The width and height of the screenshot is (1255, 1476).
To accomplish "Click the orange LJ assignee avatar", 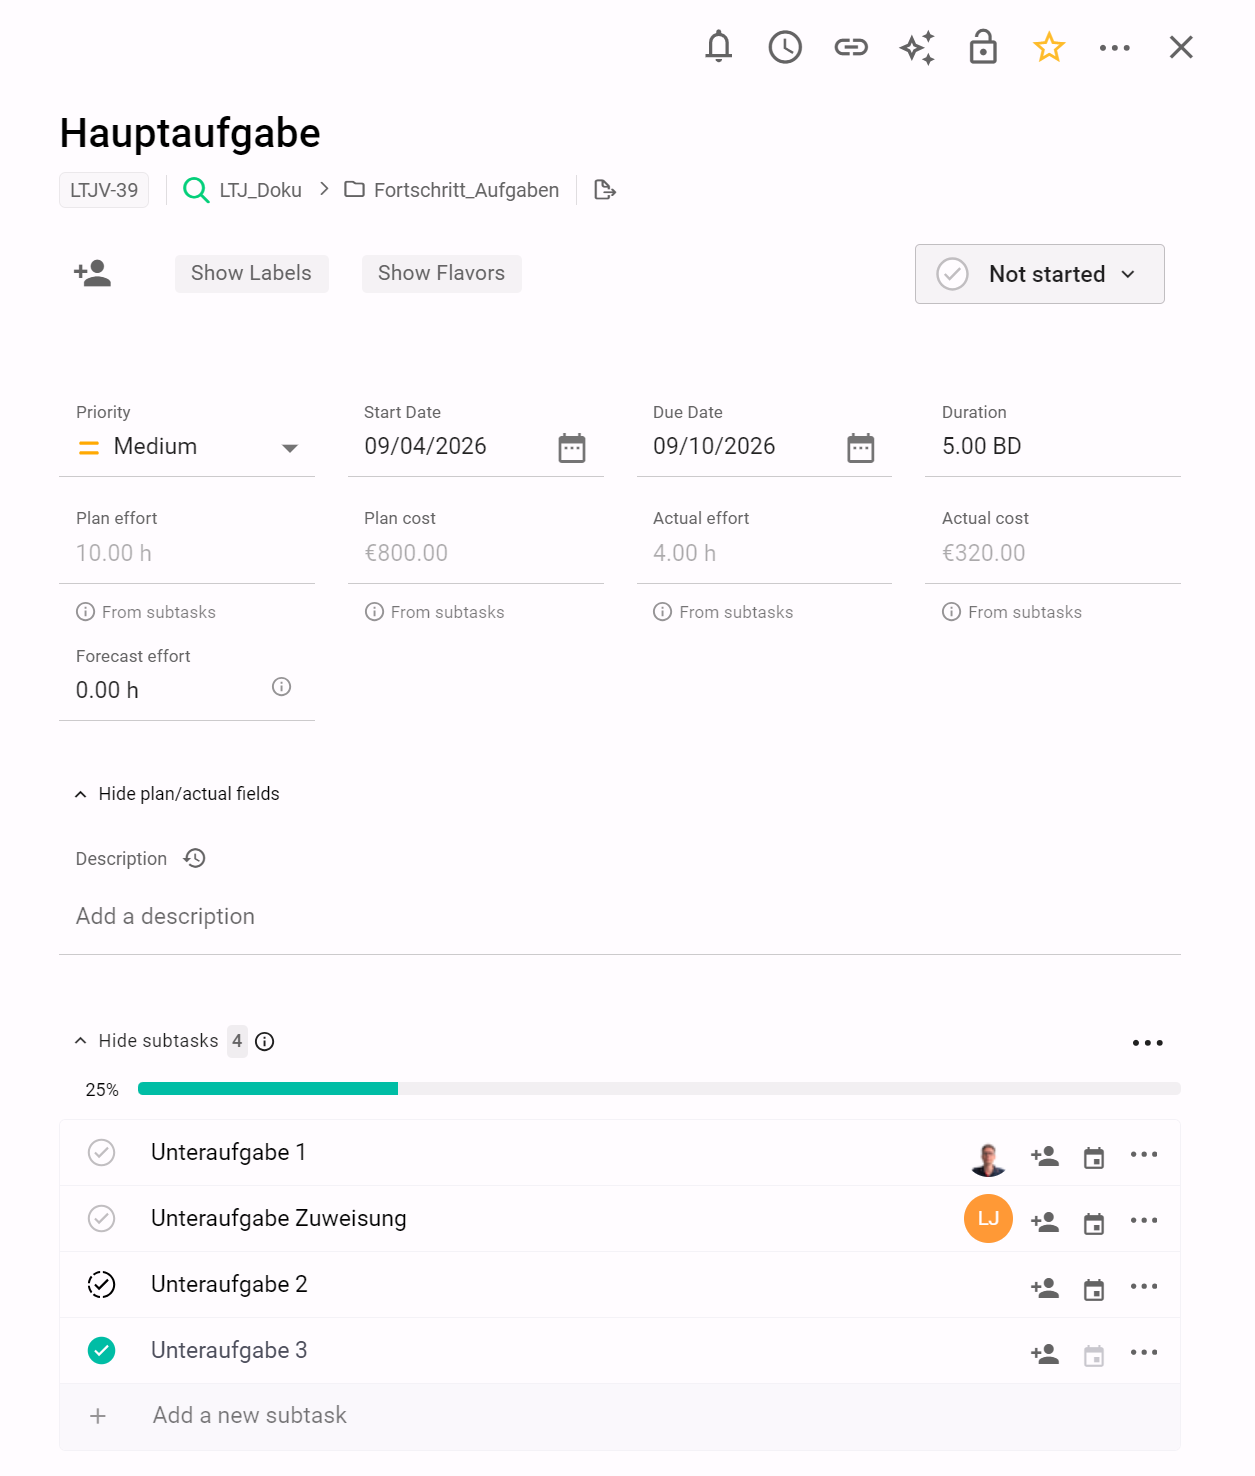I will point(989,1218).
